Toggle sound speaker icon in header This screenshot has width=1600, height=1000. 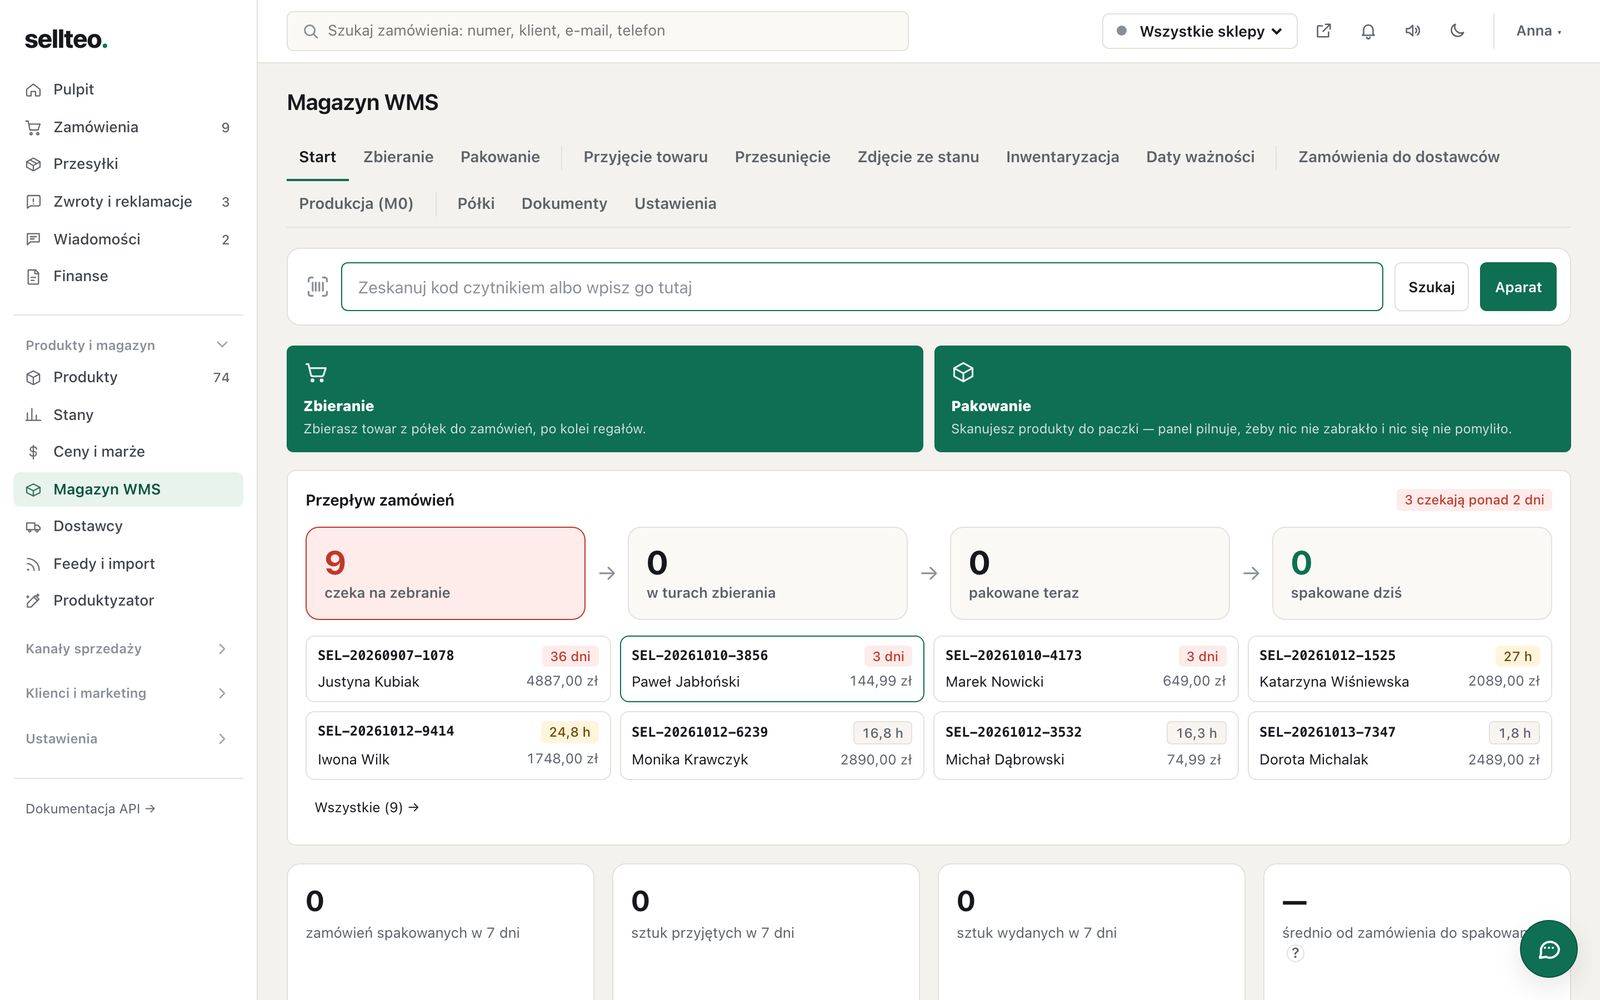(x=1413, y=31)
